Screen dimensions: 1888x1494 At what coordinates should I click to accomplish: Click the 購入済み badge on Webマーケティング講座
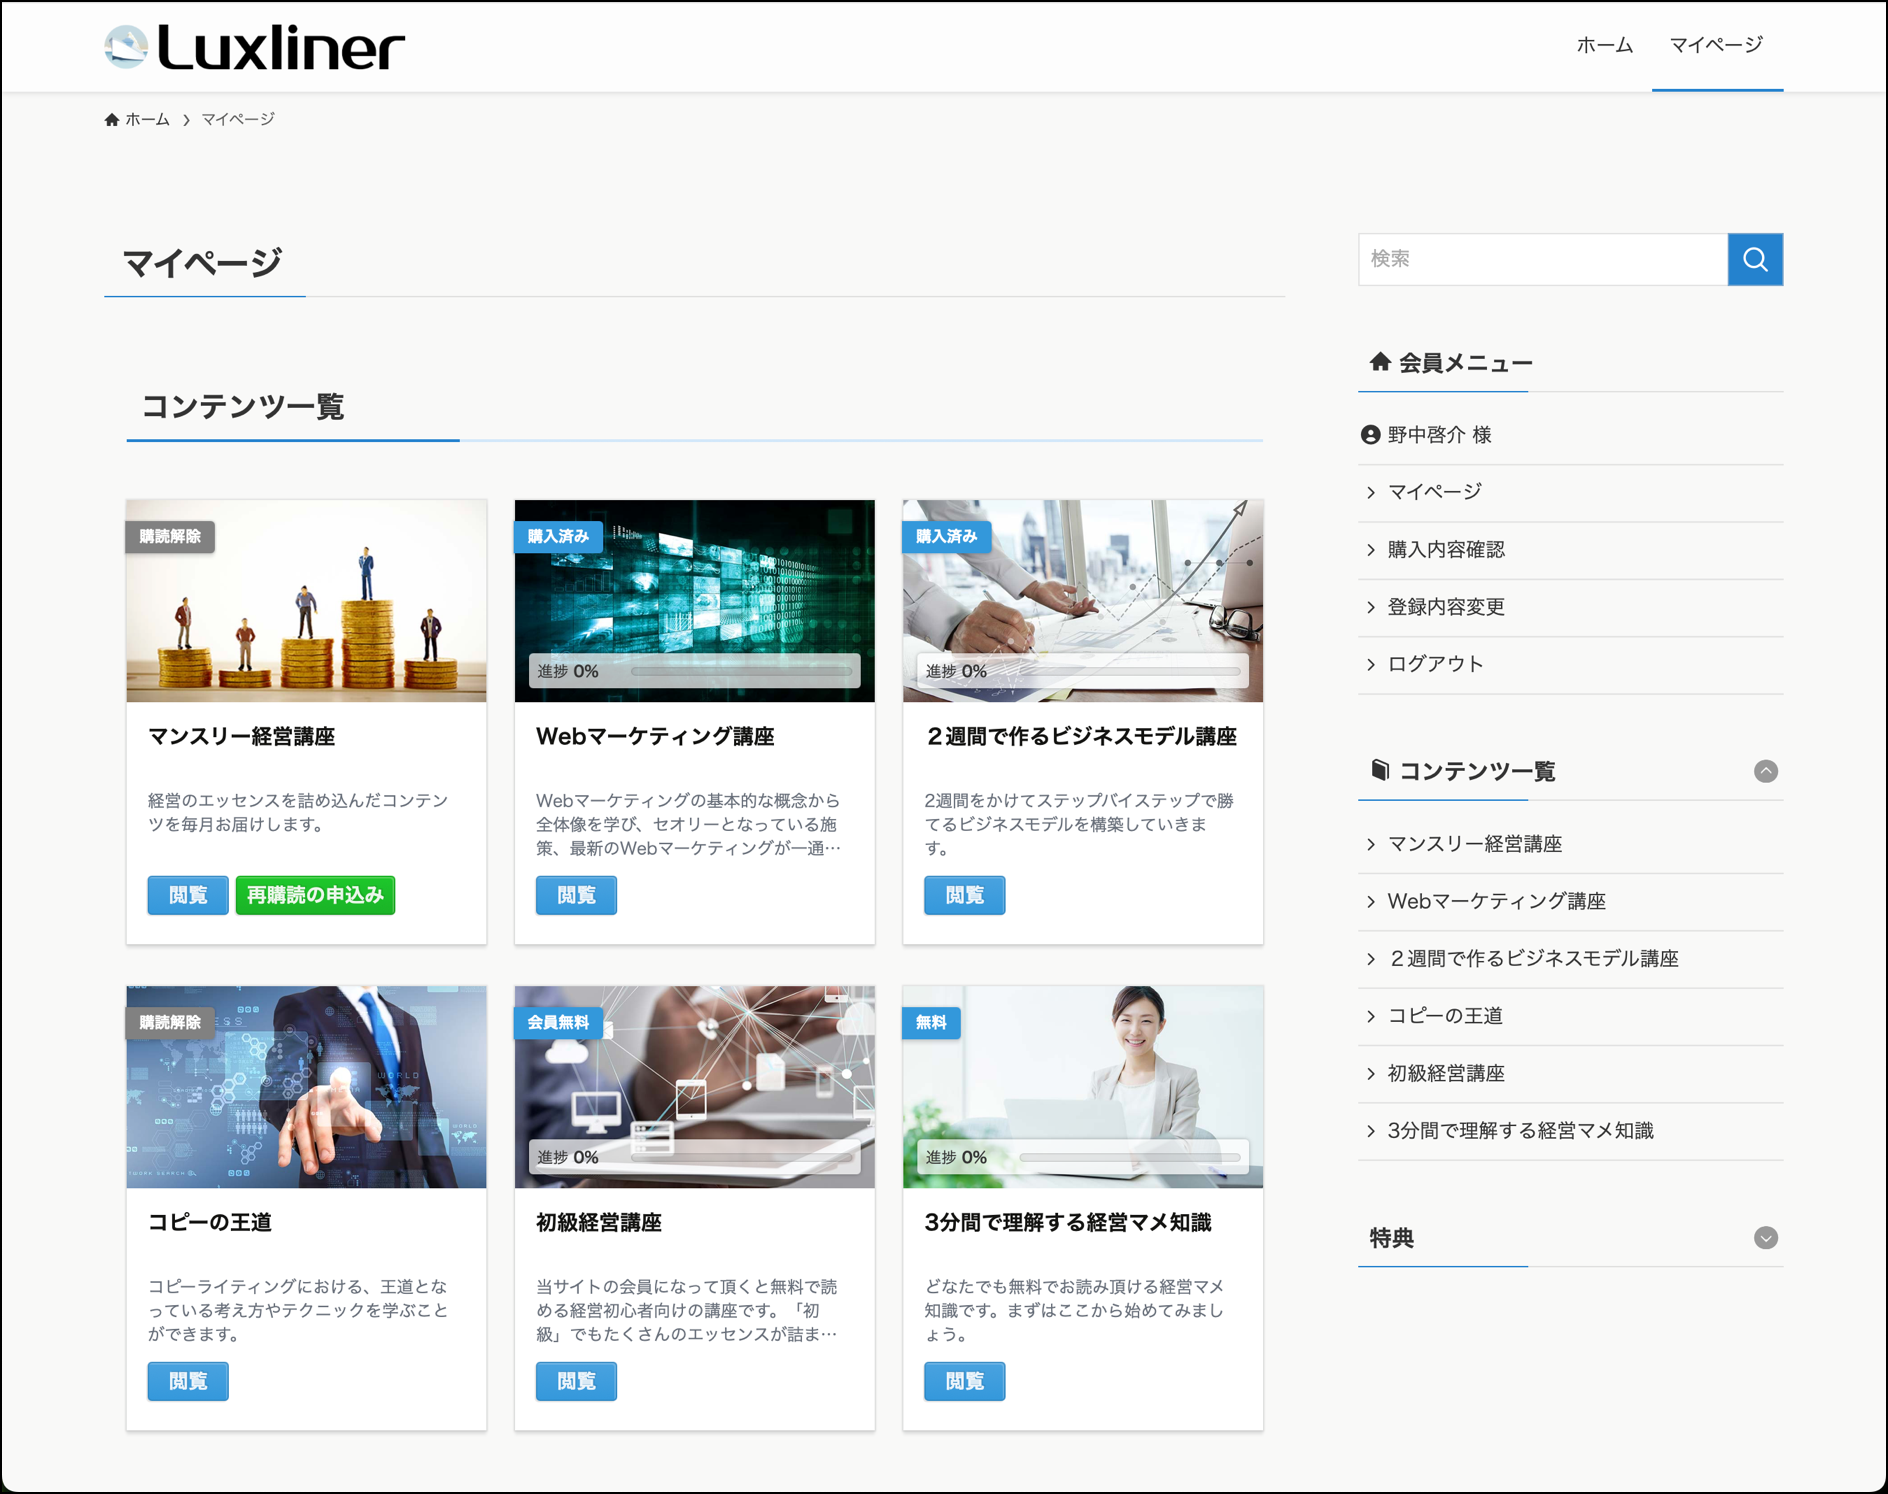point(558,537)
